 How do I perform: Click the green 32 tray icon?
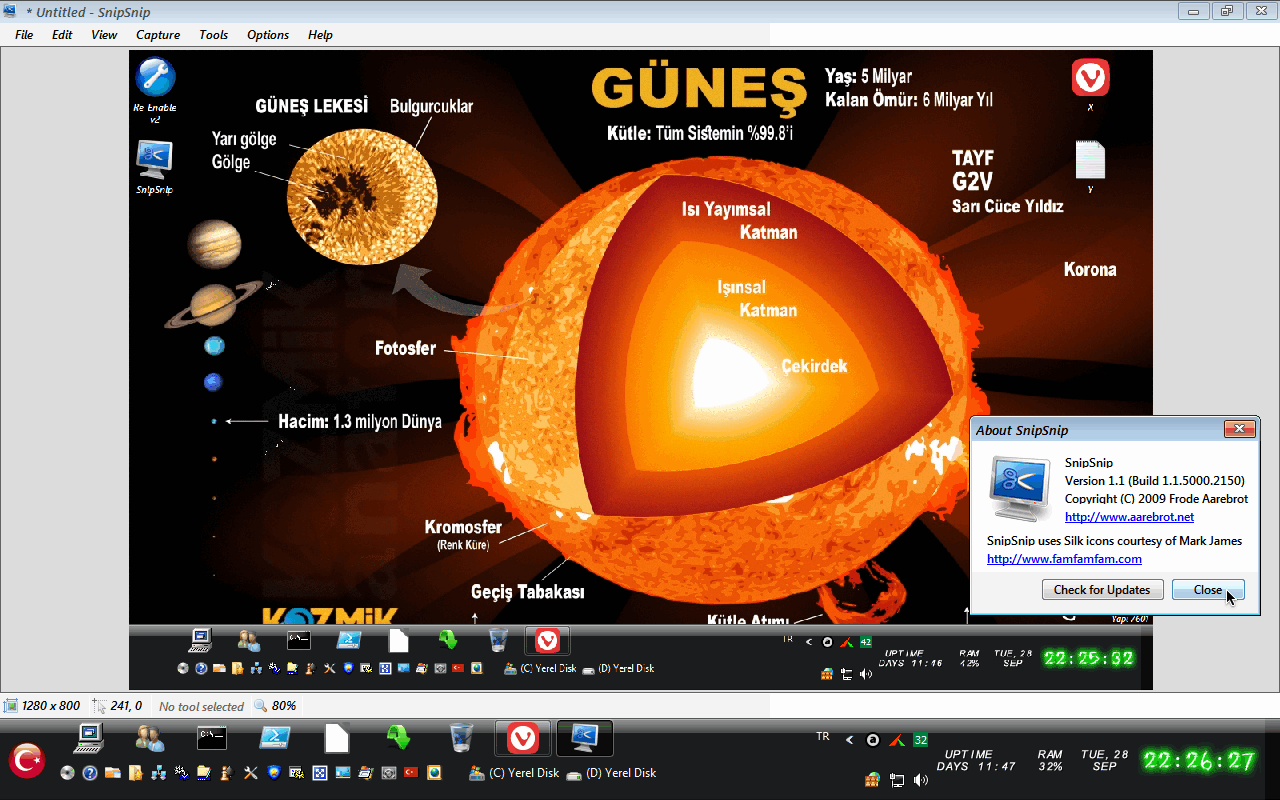coord(921,740)
